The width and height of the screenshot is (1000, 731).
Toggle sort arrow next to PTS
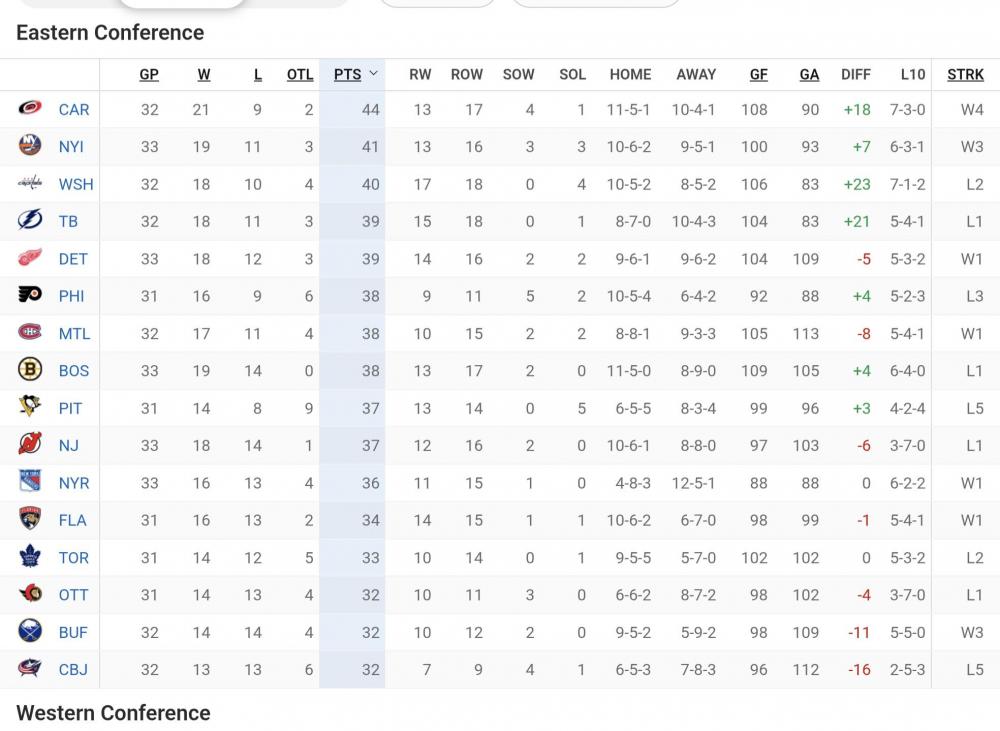(373, 74)
